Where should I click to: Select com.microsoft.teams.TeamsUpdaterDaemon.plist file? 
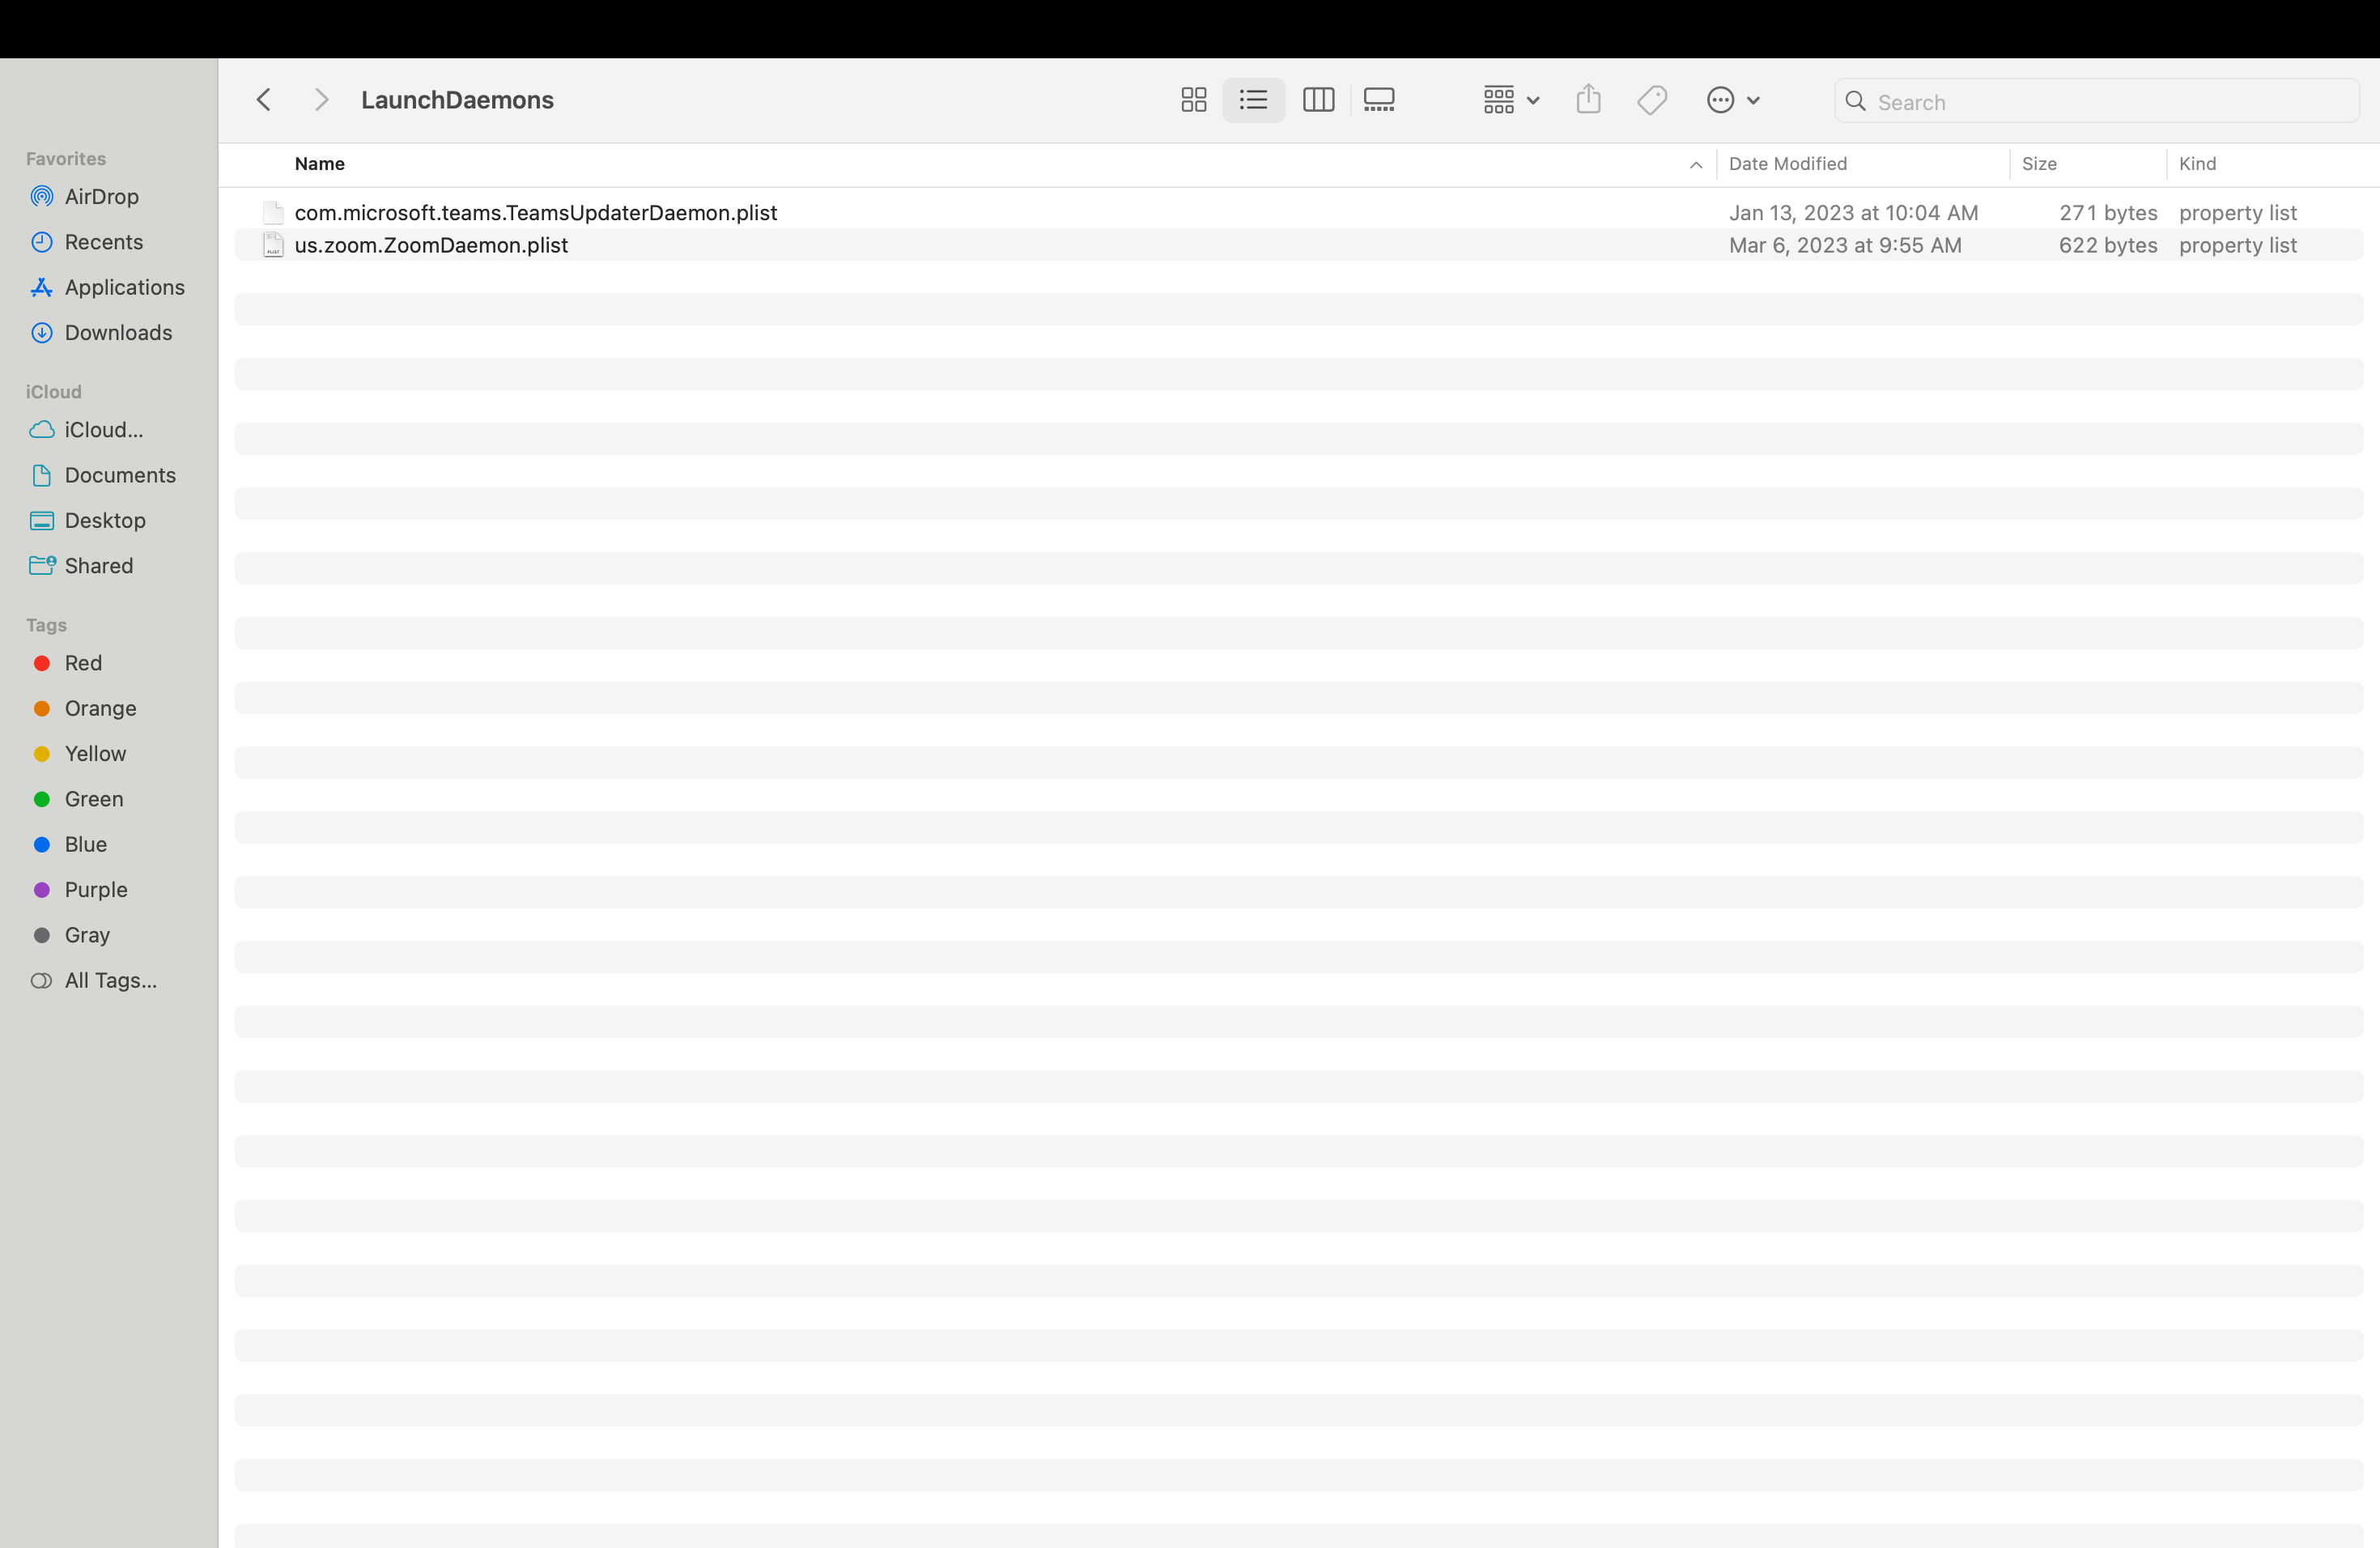[535, 213]
